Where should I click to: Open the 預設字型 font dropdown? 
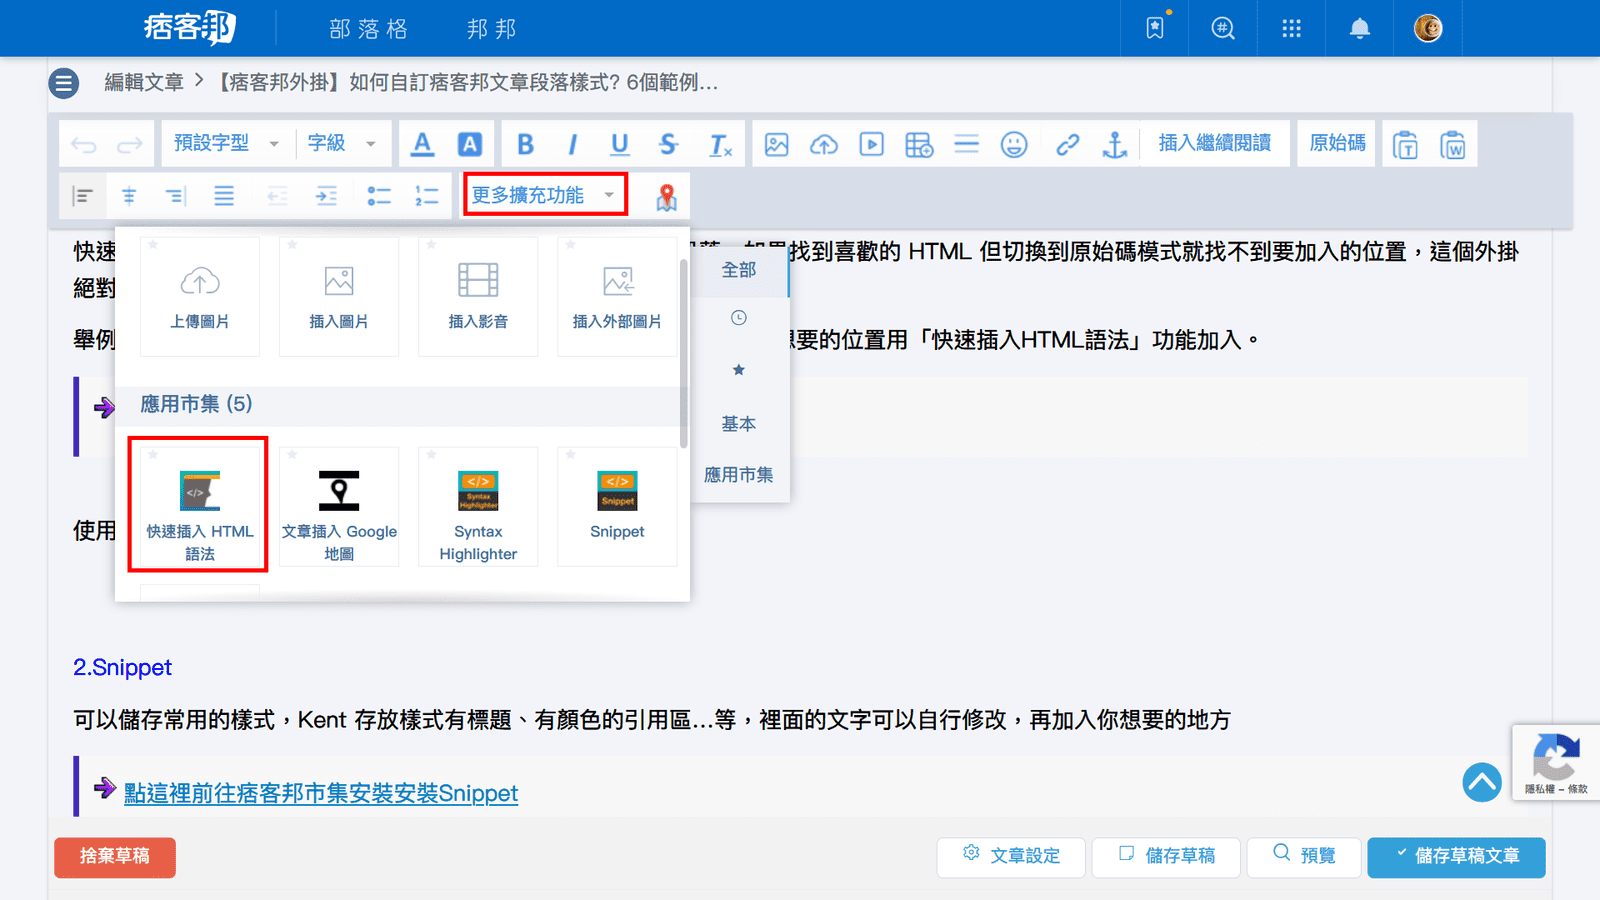(x=226, y=144)
